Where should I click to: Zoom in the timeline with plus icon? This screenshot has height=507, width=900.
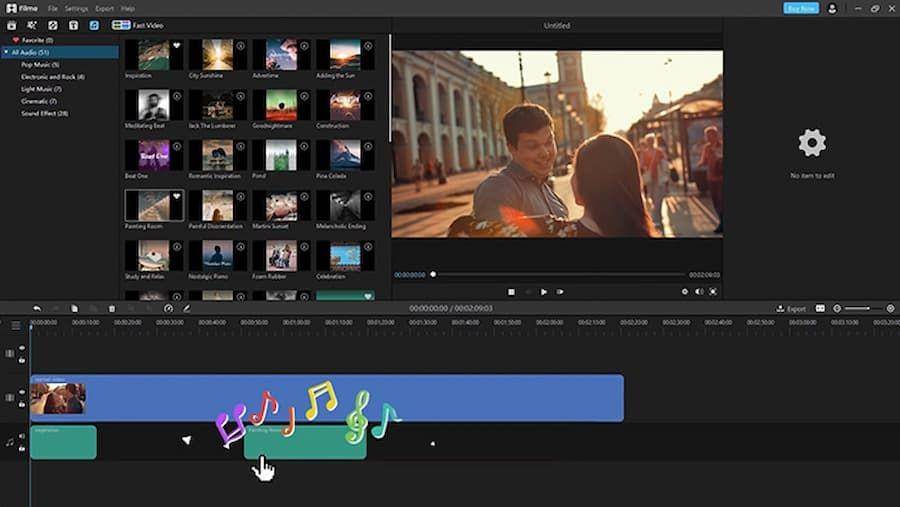click(x=890, y=308)
